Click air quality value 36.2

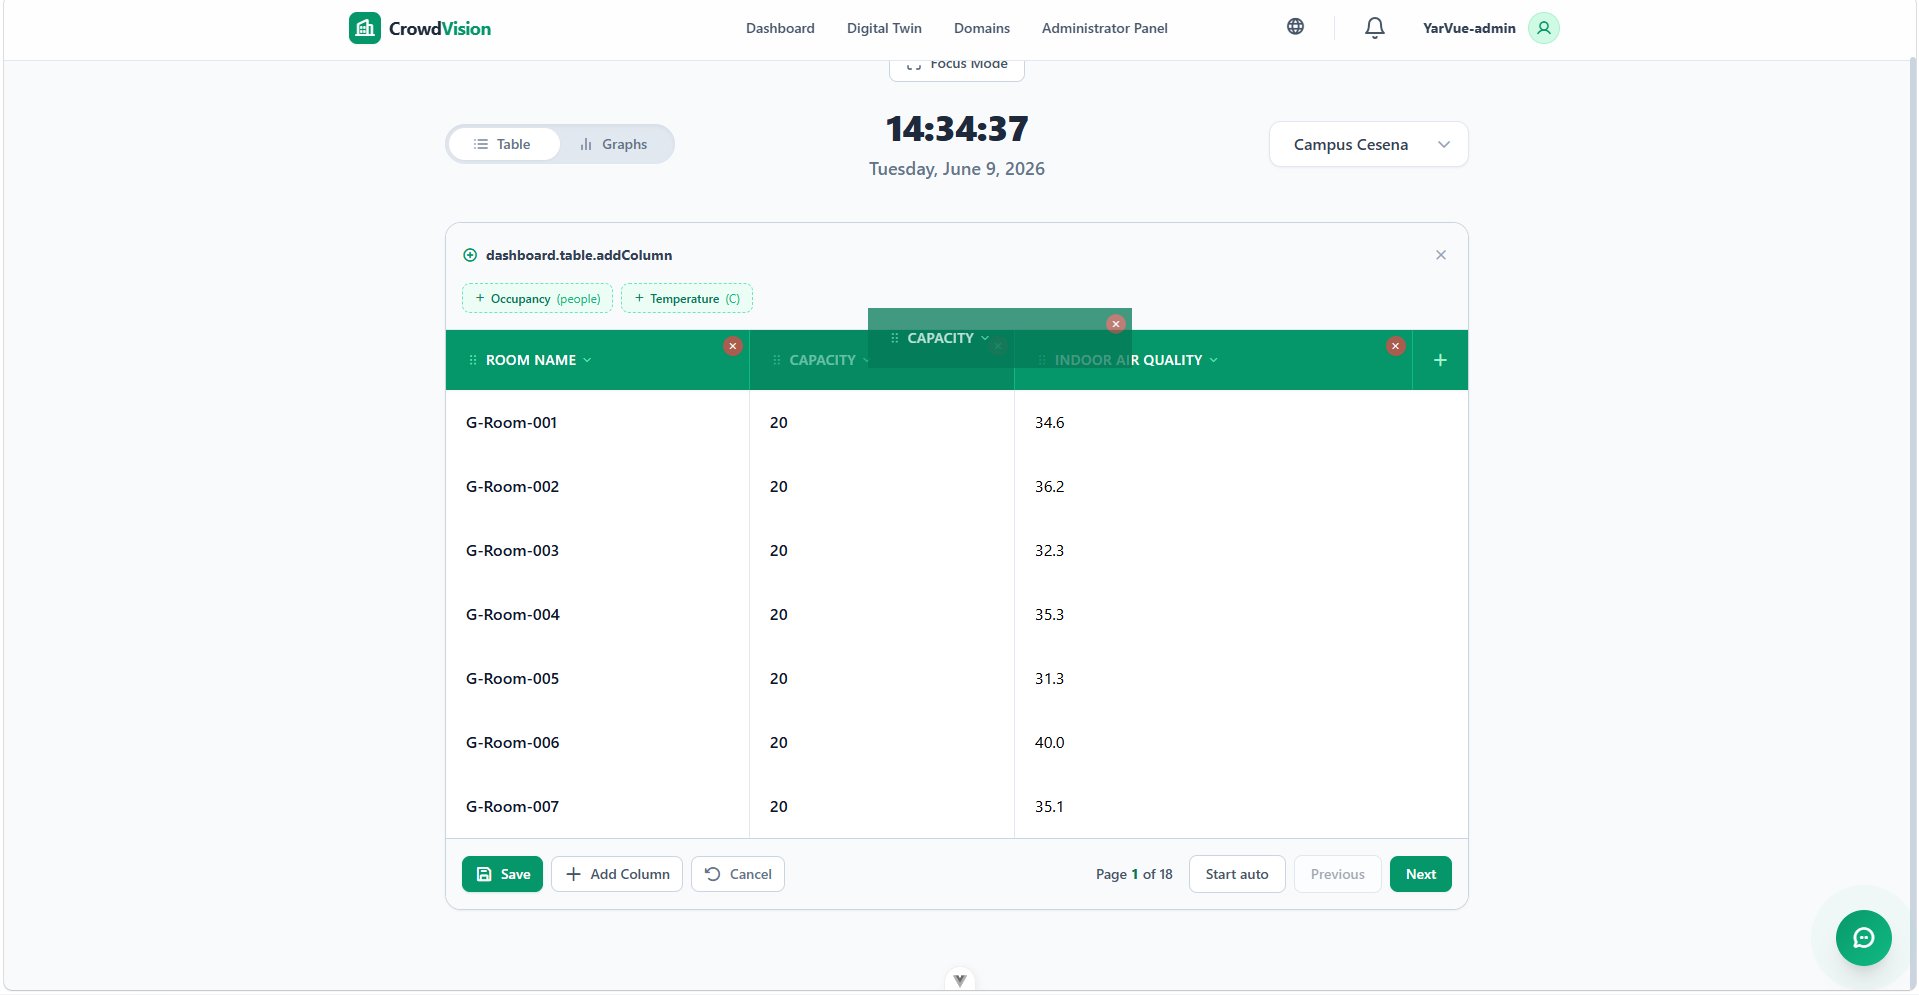tap(1049, 486)
